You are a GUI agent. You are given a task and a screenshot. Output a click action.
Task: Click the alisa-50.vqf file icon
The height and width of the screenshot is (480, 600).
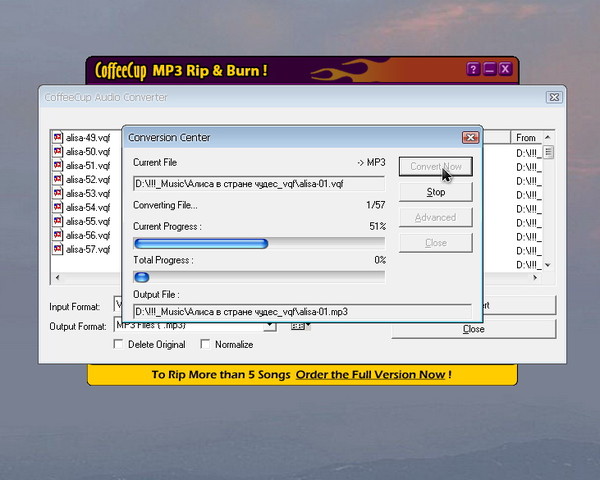tap(58, 151)
